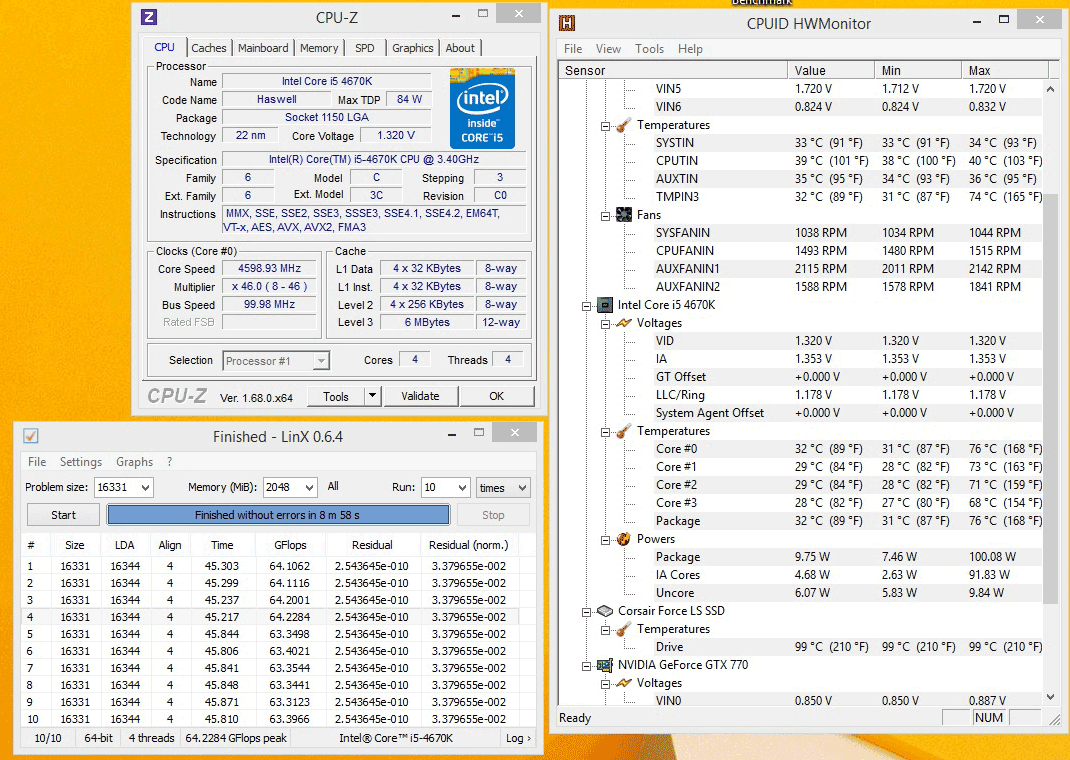Screen dimensions: 1070x760
Task: Click the fan icon beside Fans
Action: click(623, 215)
